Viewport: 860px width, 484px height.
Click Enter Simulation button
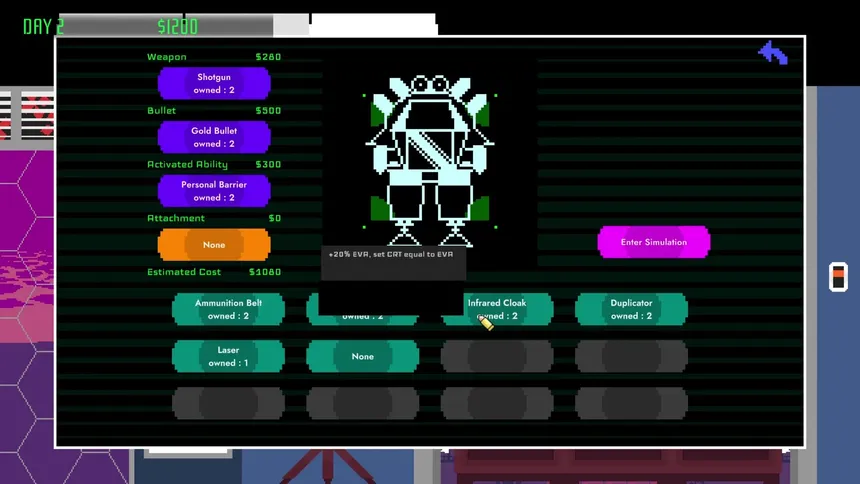(x=654, y=242)
